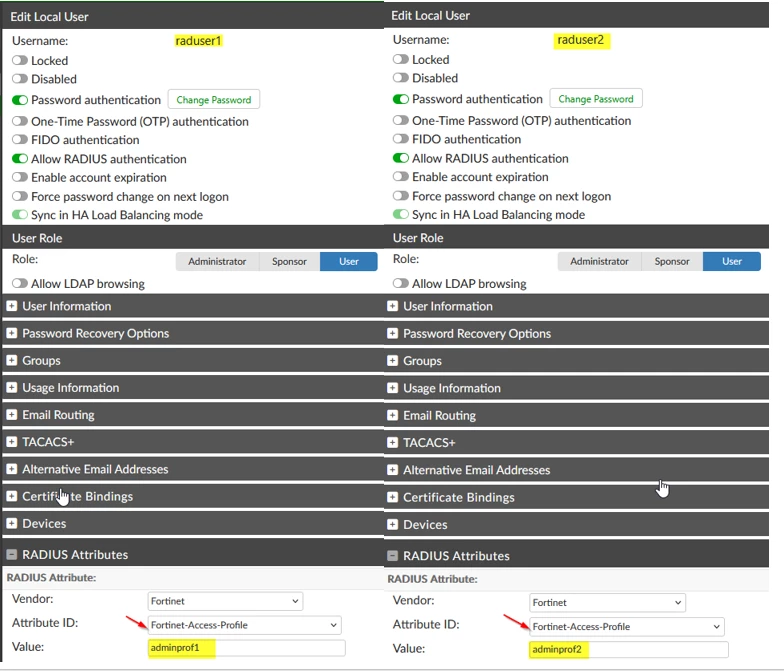784x671 pixels.
Task: Collapse RADIUS Attributes section header for raduser1
Action: pyautogui.click(x=193, y=554)
